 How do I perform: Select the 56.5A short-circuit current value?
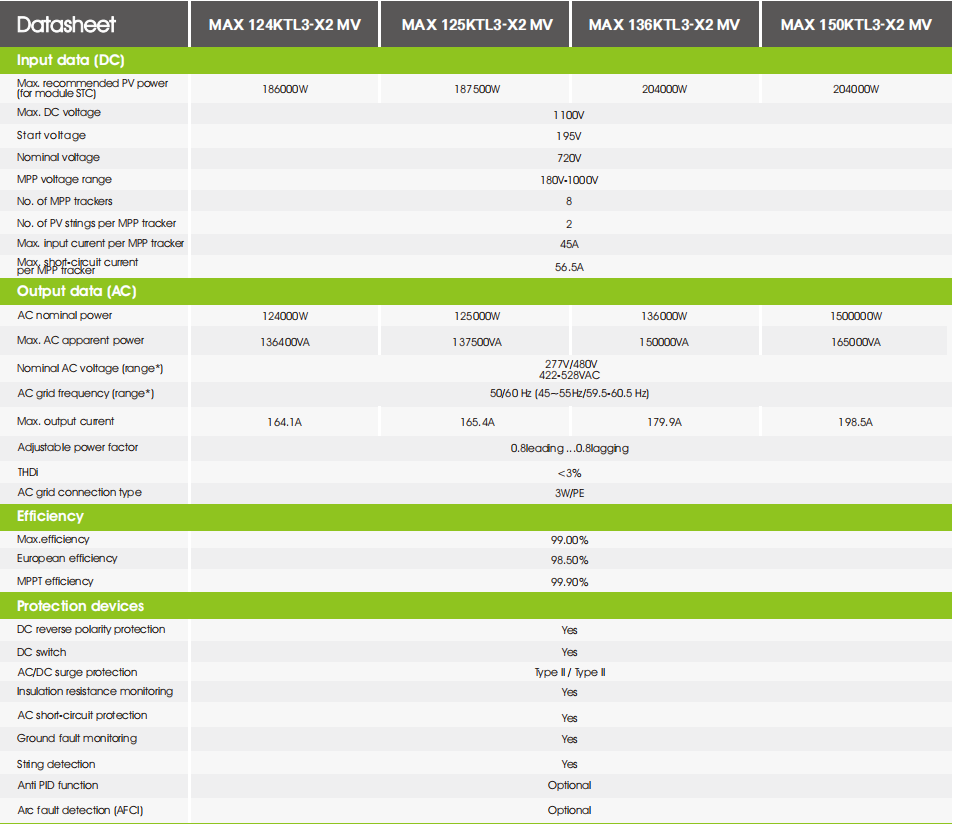[569, 267]
